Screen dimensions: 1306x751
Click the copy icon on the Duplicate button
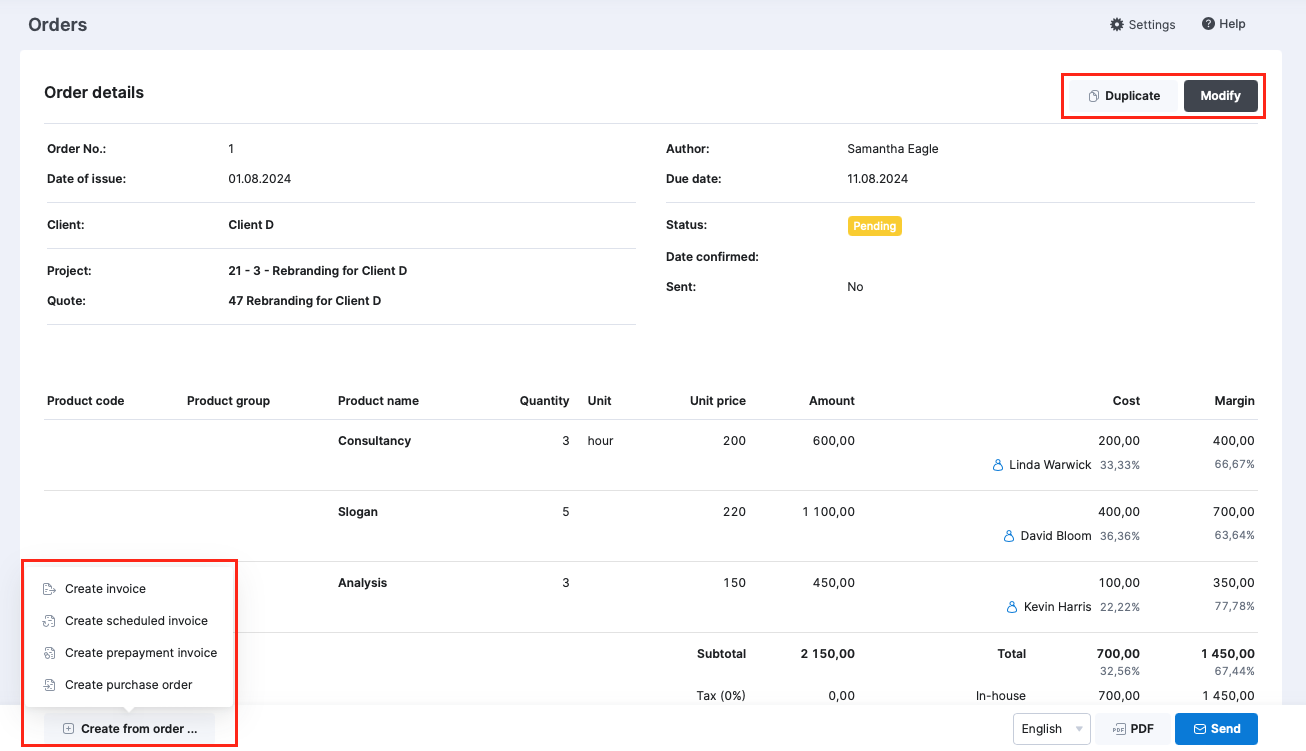click(1094, 96)
